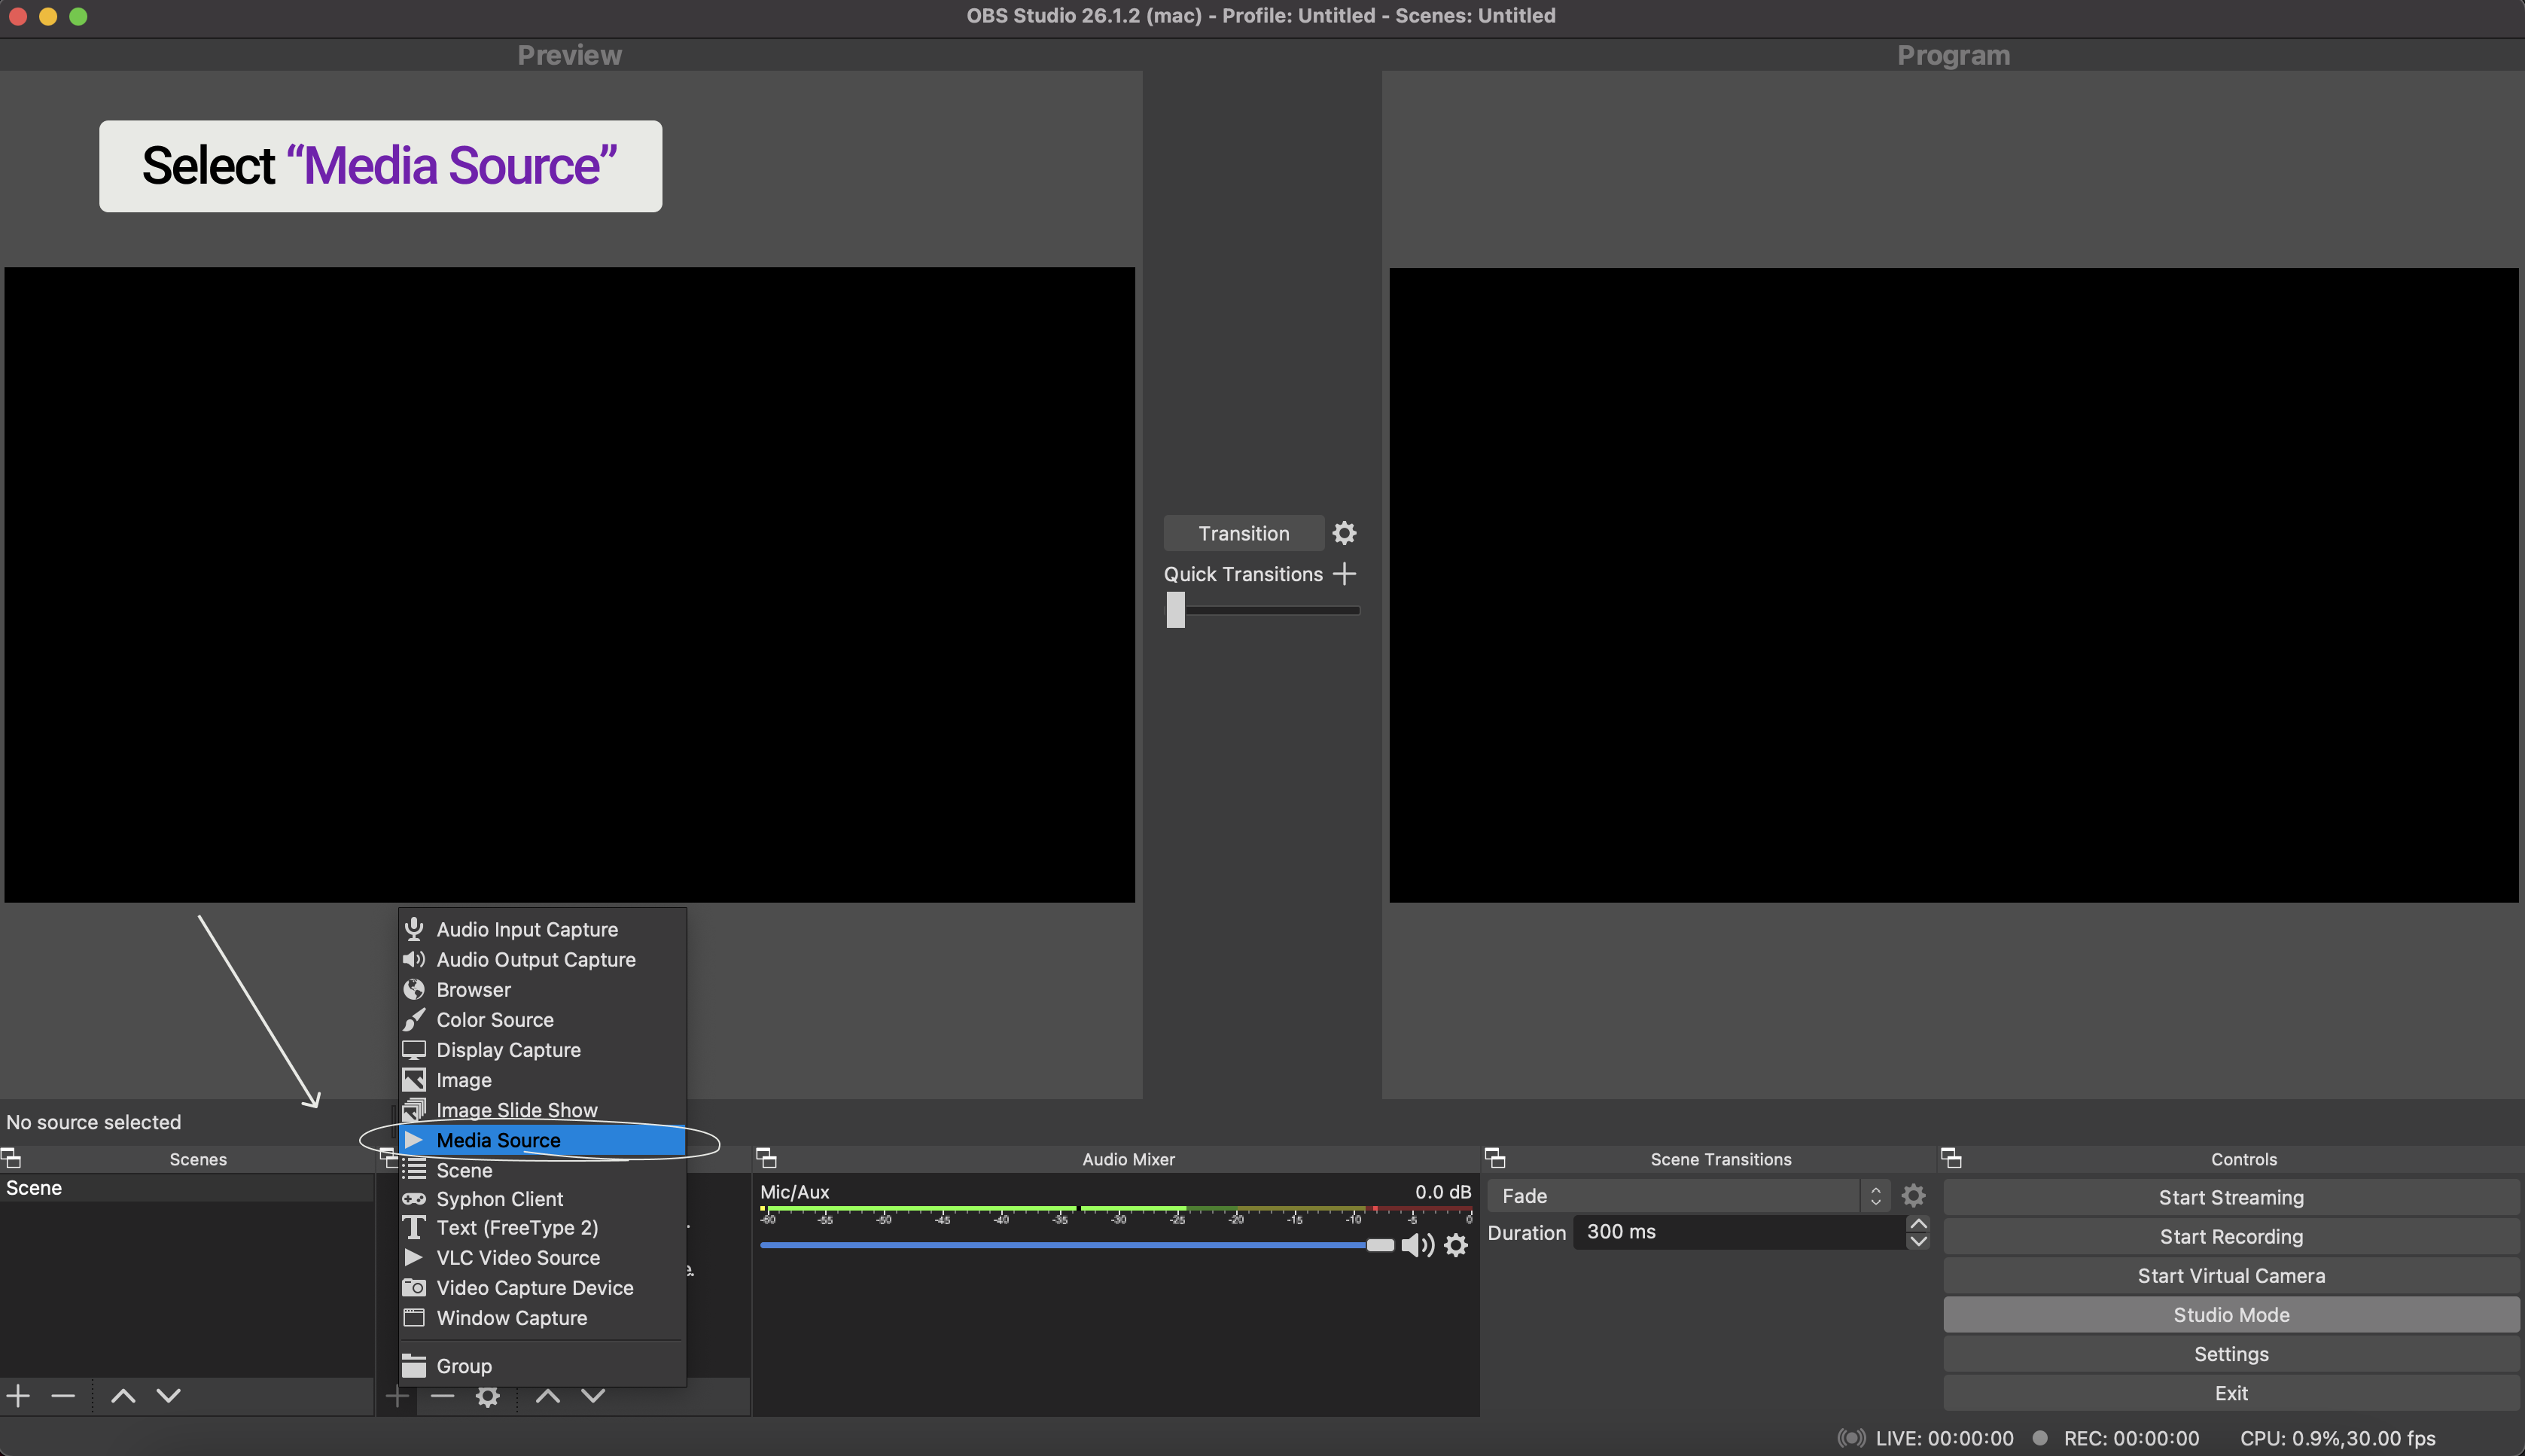Click Controls panel expand icon

[x=1949, y=1156]
